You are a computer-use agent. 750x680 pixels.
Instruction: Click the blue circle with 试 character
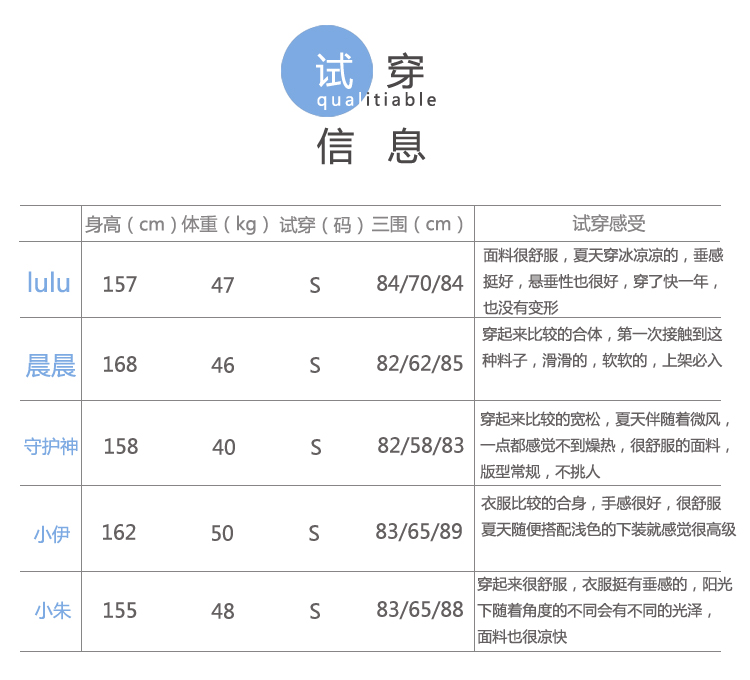(x=326, y=72)
